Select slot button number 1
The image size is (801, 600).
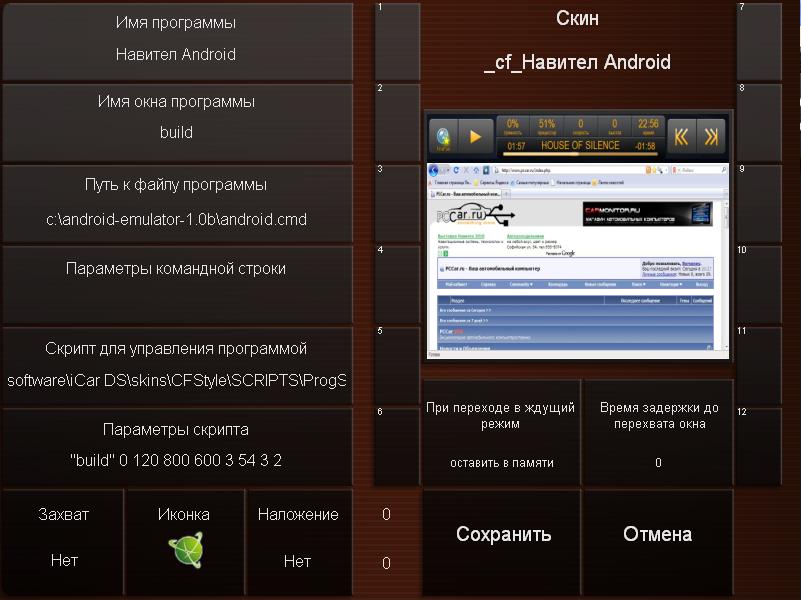397,41
